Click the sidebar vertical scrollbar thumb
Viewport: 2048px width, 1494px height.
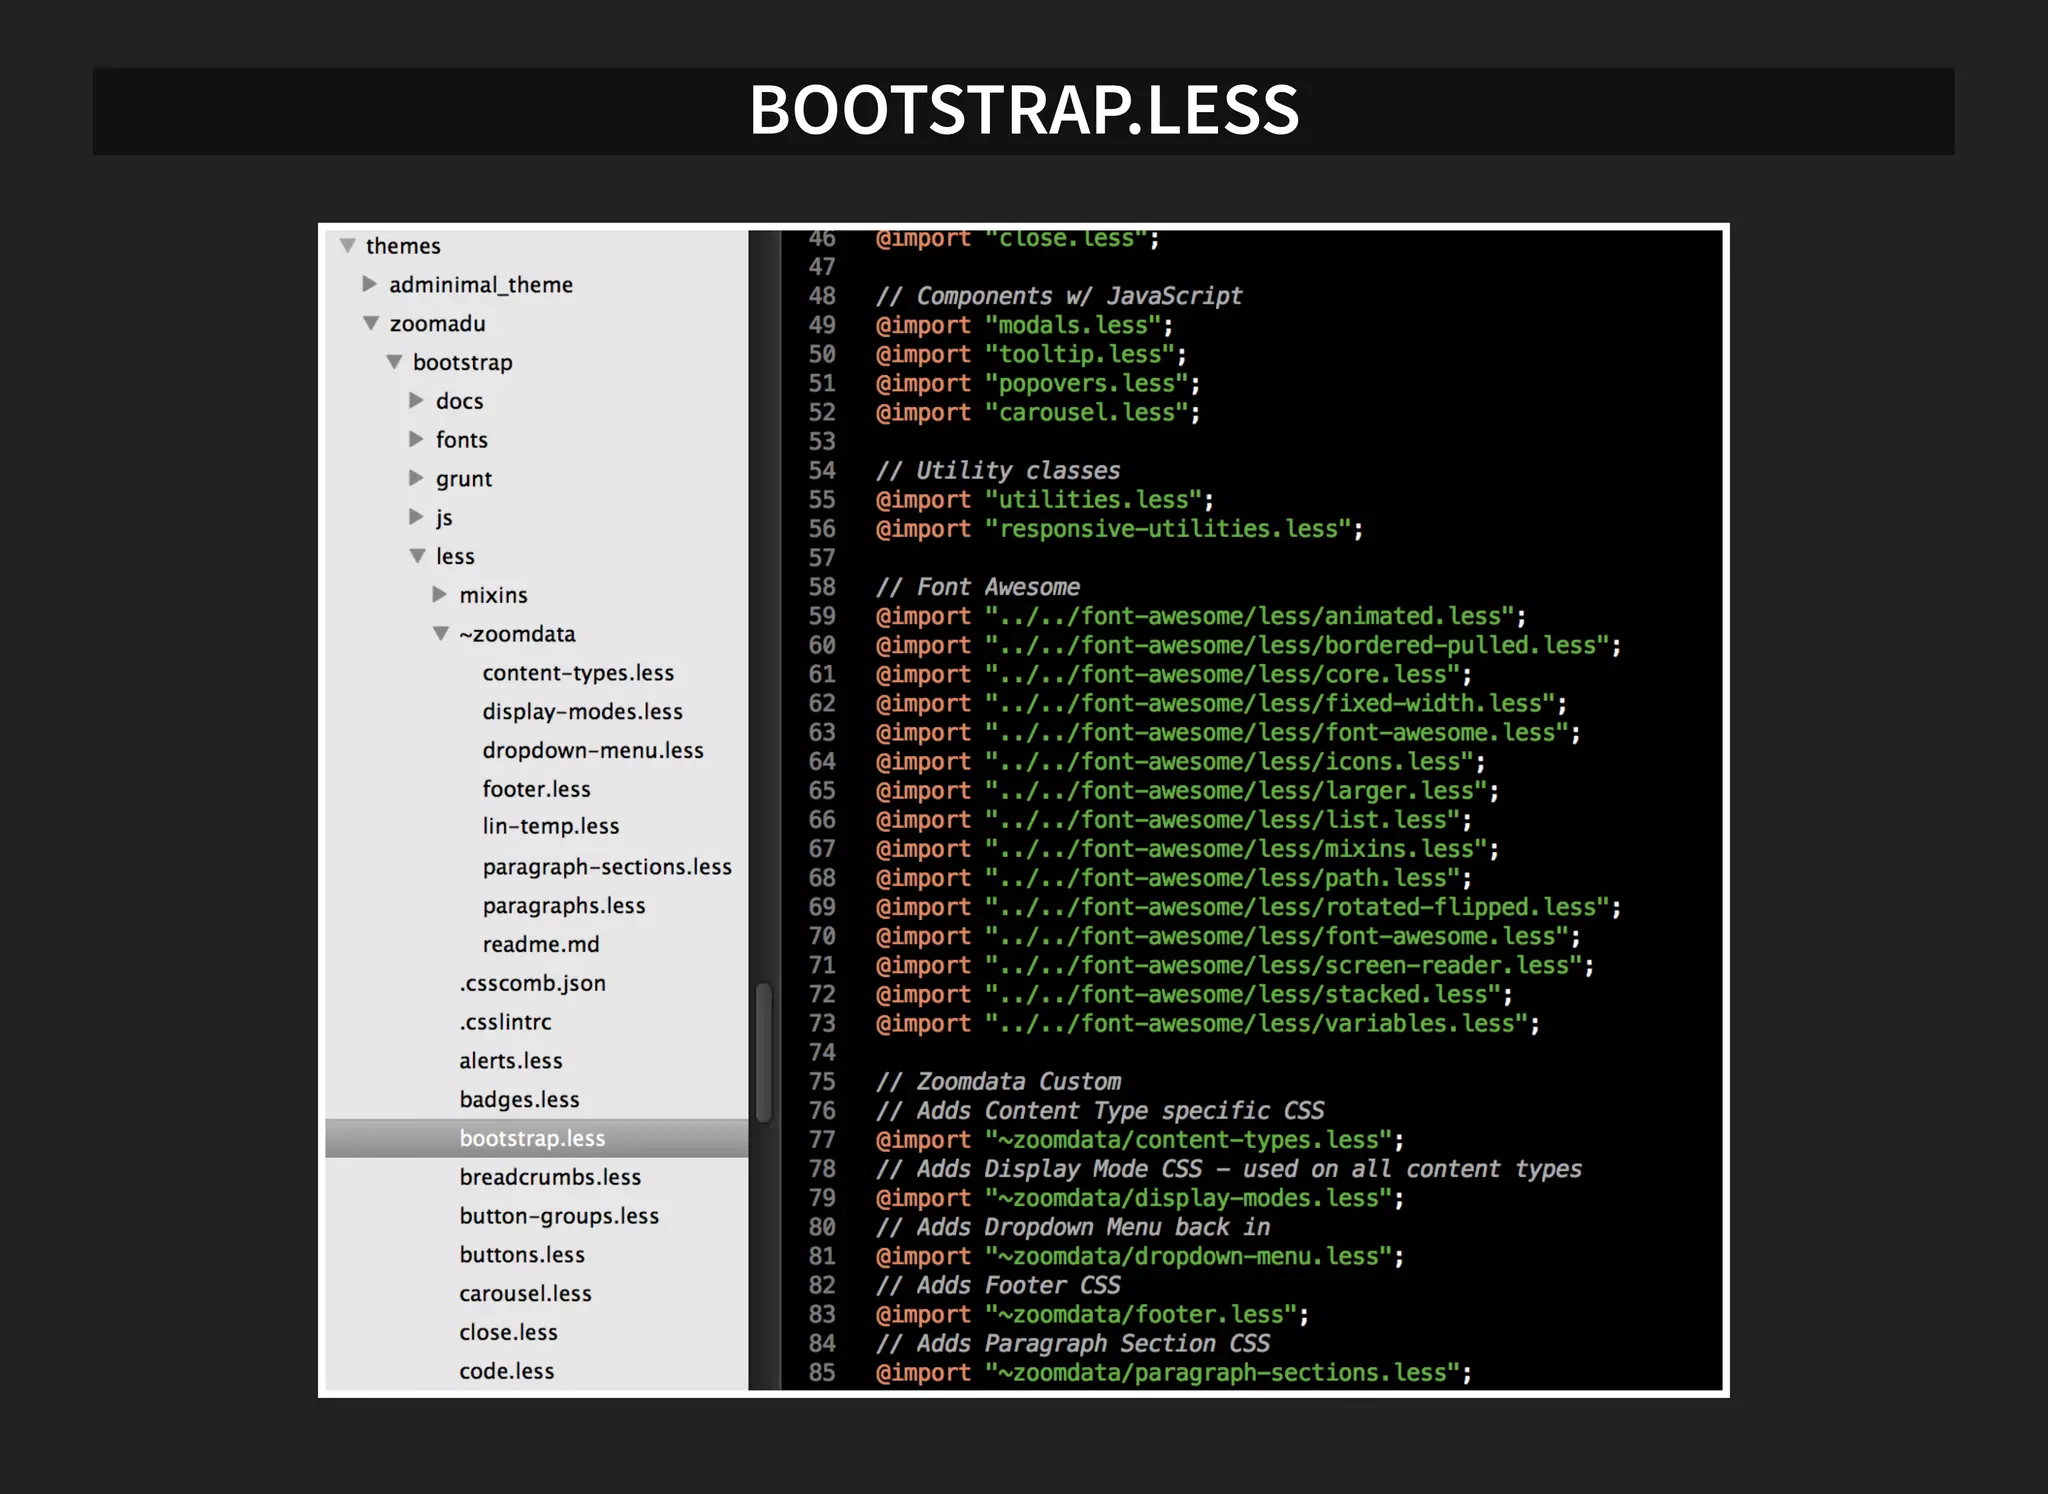click(x=763, y=1053)
